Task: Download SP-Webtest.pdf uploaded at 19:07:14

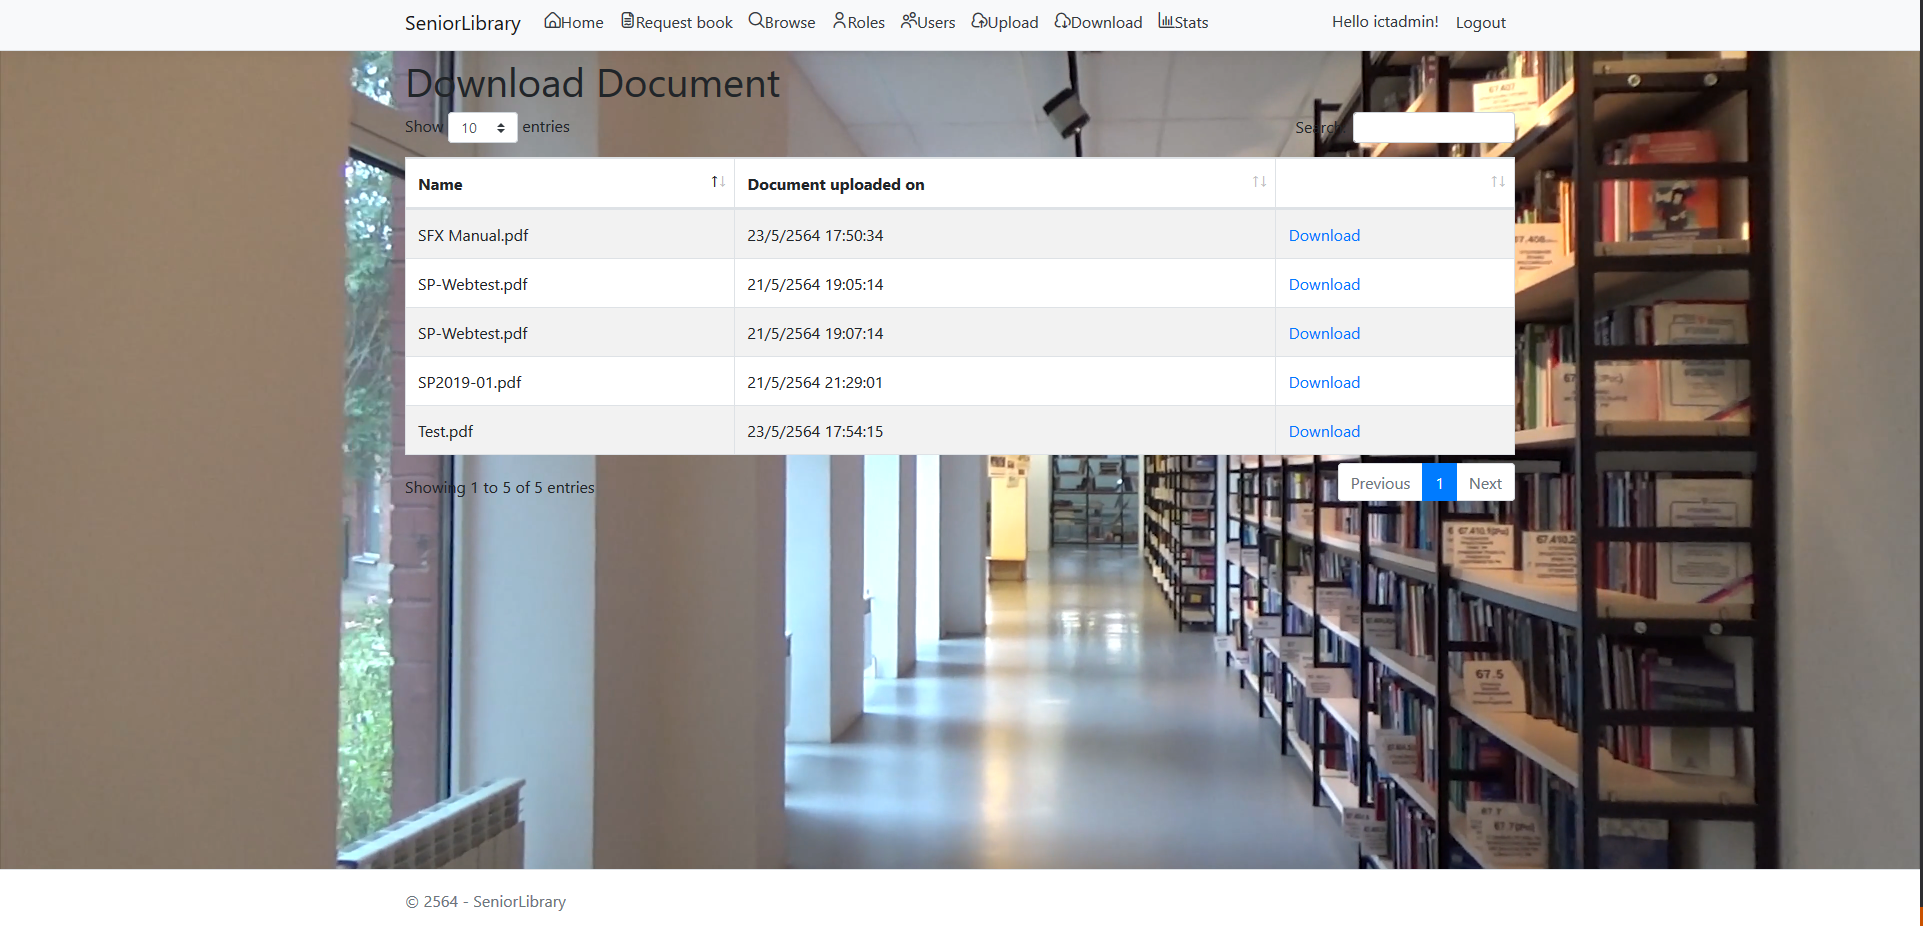Action: [x=1324, y=334]
